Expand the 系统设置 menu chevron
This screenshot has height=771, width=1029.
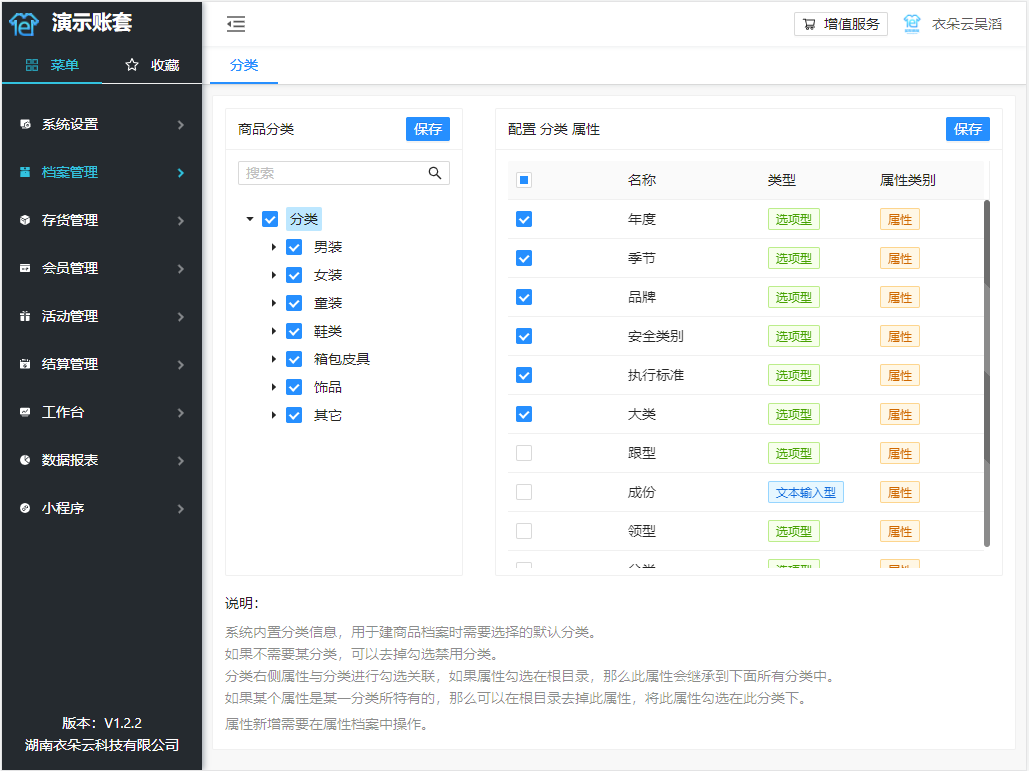tap(180, 125)
